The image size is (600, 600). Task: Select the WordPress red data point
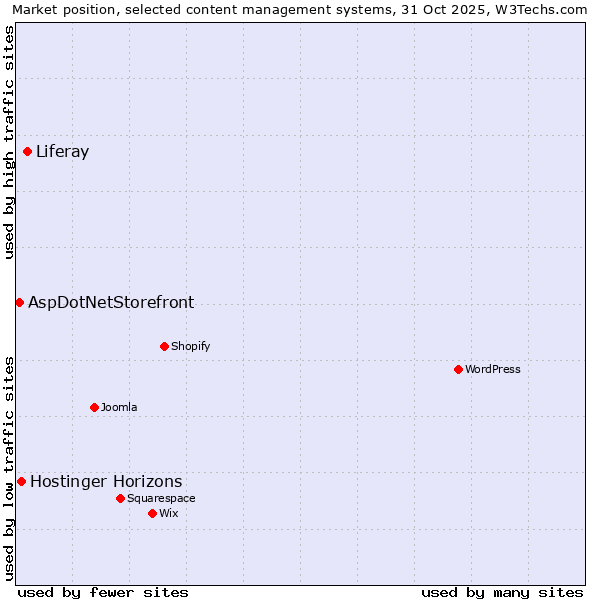(458, 369)
